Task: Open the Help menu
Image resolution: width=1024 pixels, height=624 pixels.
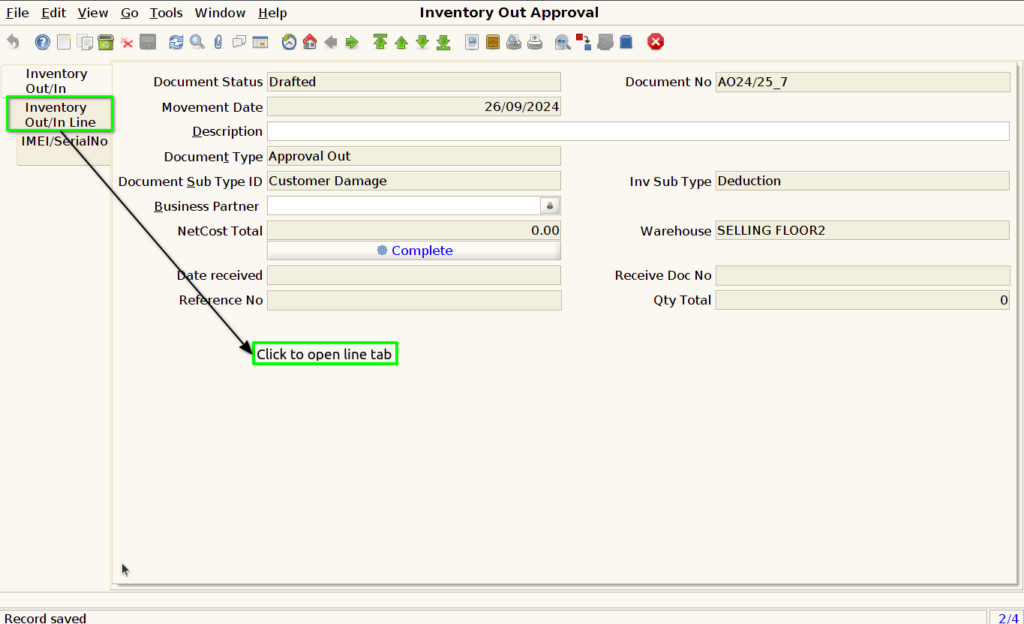Action: (272, 12)
